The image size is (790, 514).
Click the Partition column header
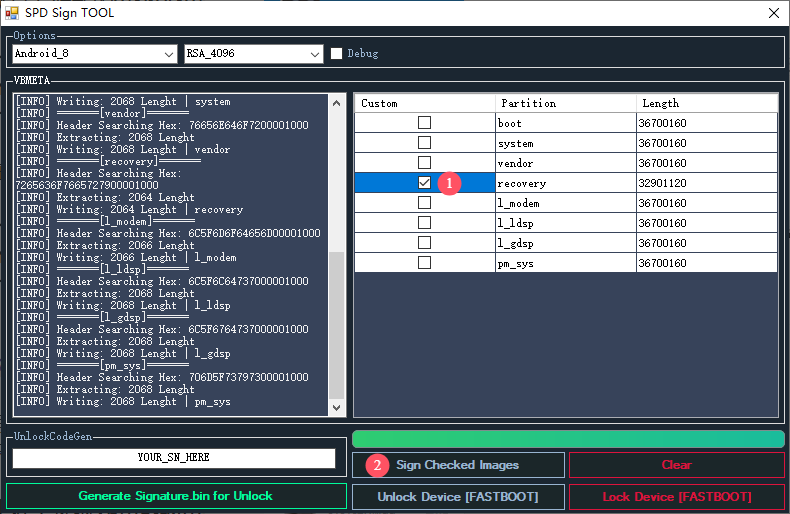(x=565, y=103)
